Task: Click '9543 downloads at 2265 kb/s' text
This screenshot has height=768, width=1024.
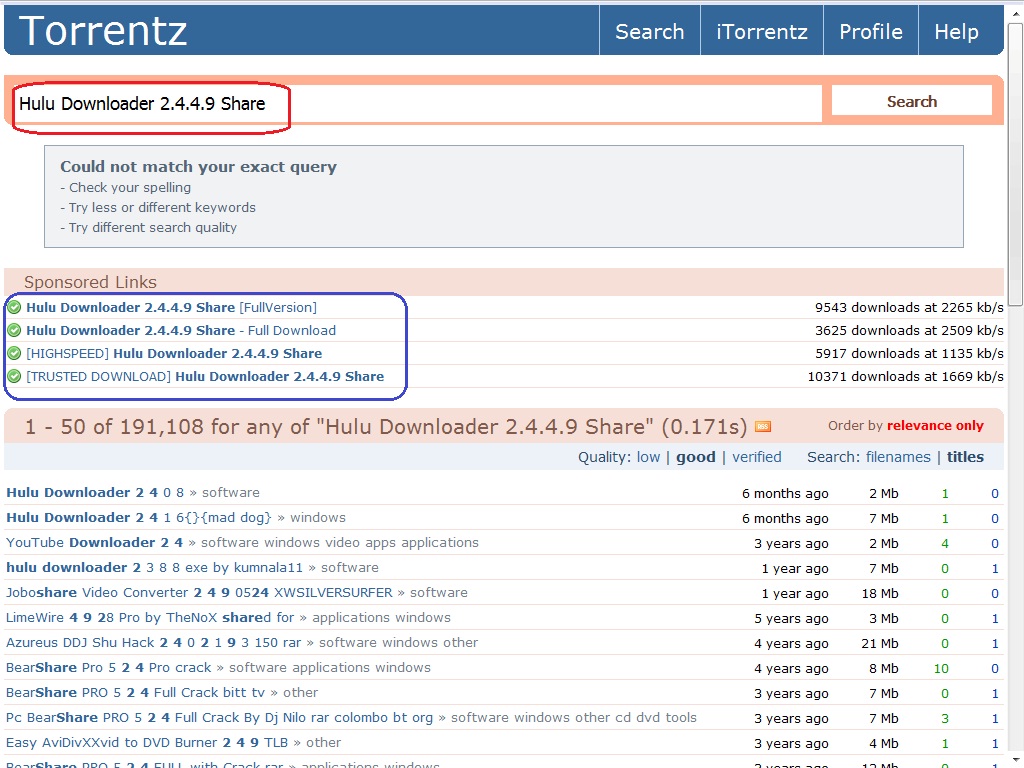Action: coord(909,307)
